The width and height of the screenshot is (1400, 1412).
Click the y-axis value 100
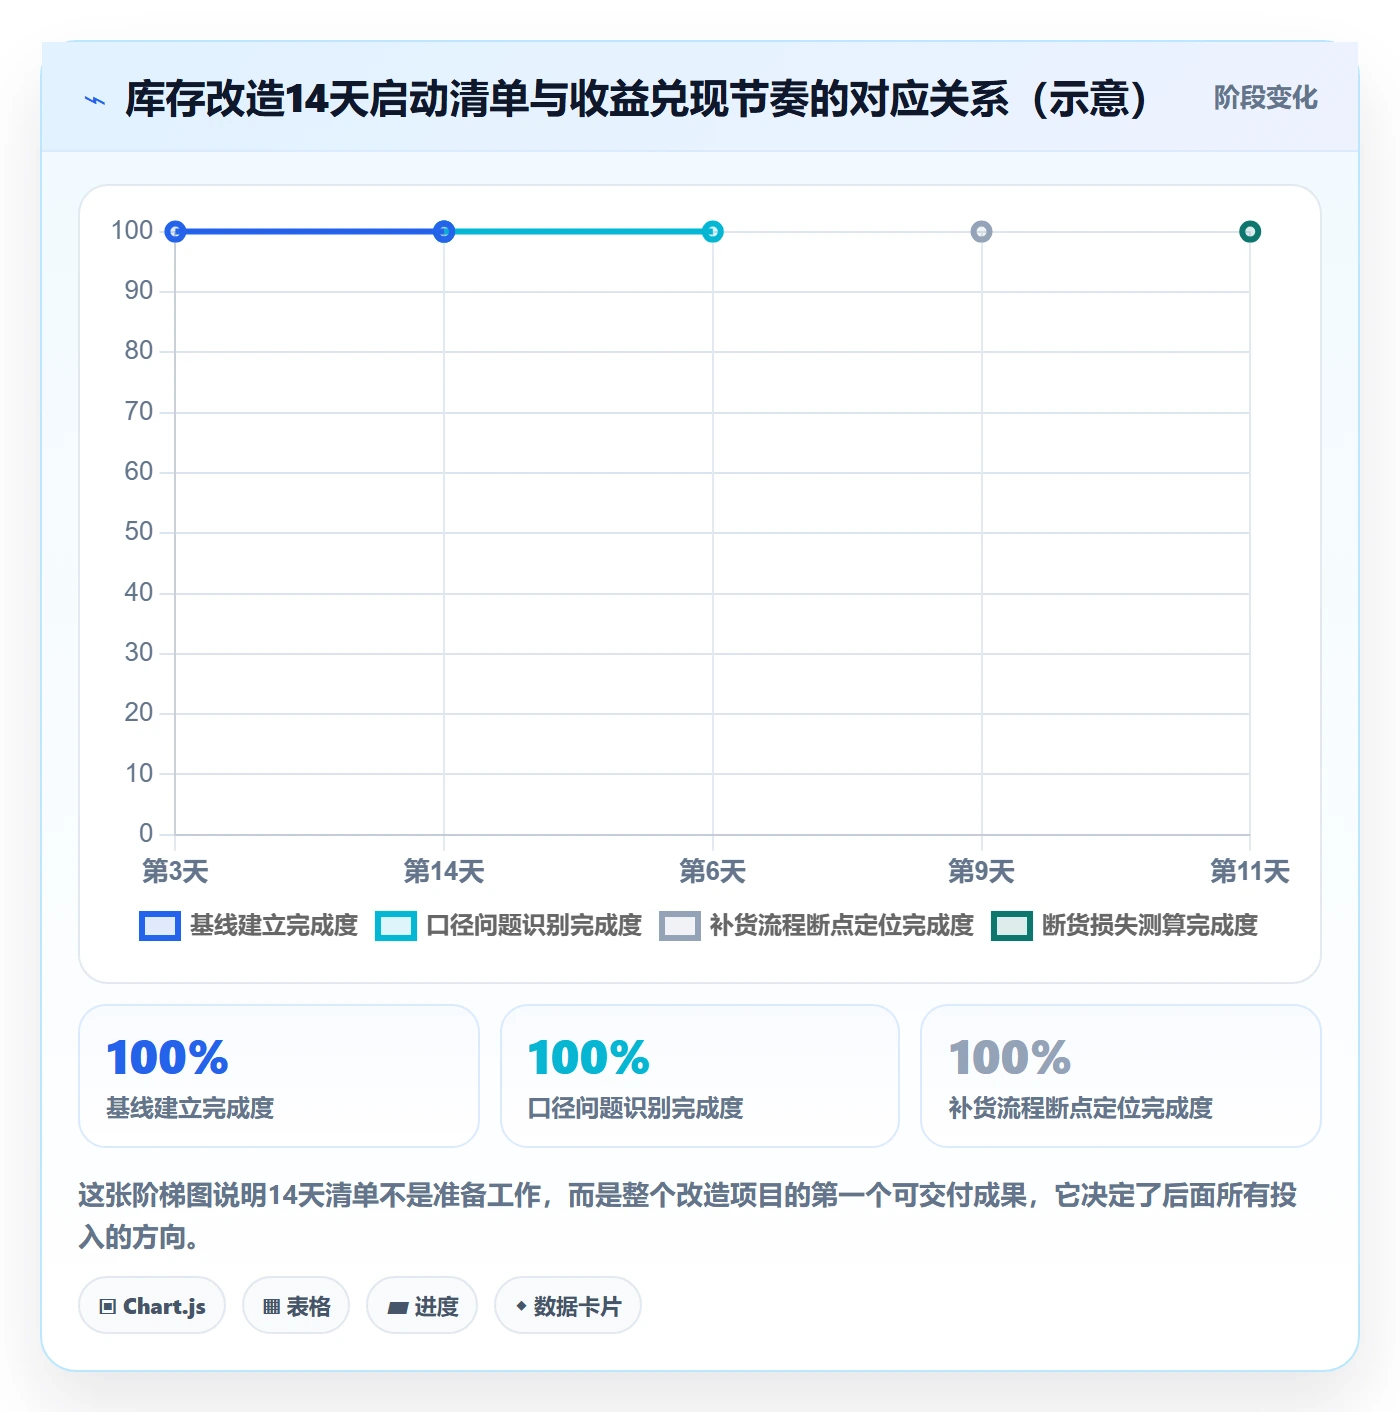[132, 231]
